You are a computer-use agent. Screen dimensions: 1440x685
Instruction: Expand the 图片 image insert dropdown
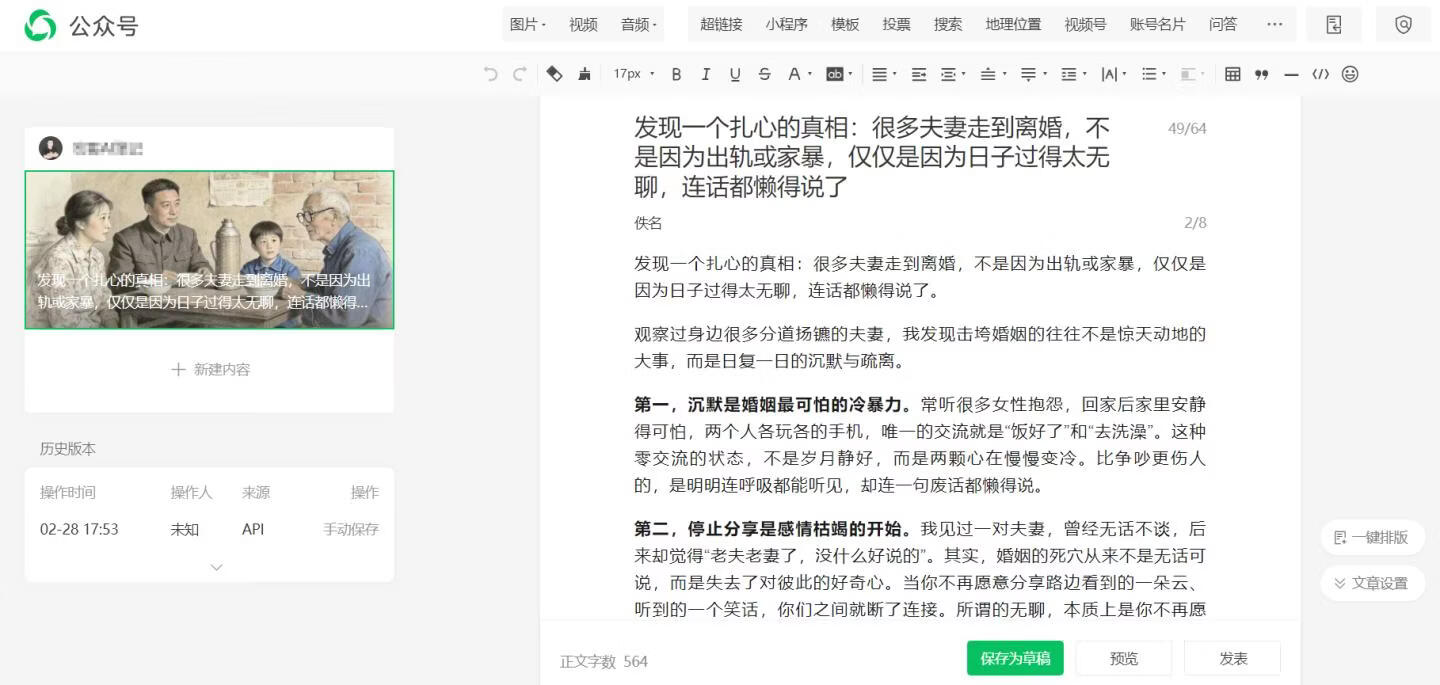click(529, 24)
